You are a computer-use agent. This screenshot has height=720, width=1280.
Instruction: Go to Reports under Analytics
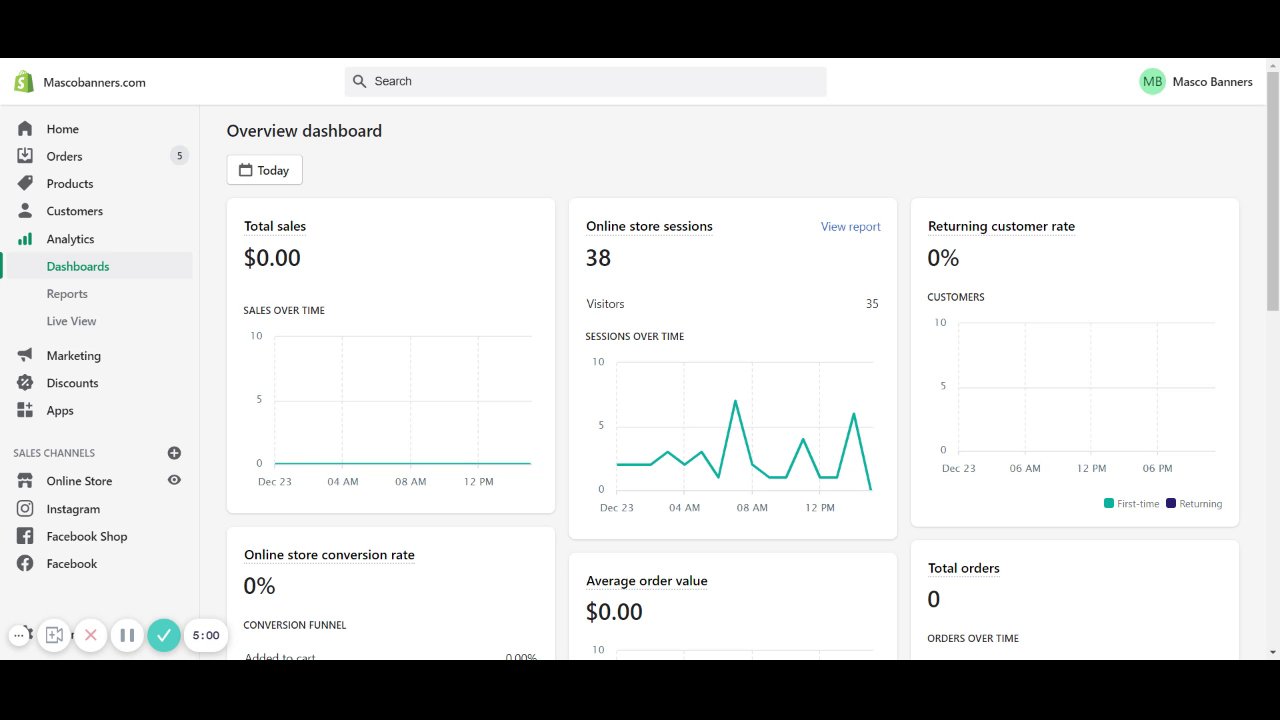pos(67,294)
